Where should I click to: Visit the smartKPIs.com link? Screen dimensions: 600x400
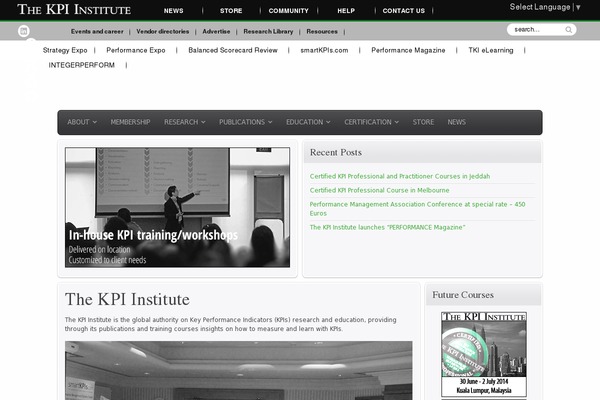(x=324, y=50)
